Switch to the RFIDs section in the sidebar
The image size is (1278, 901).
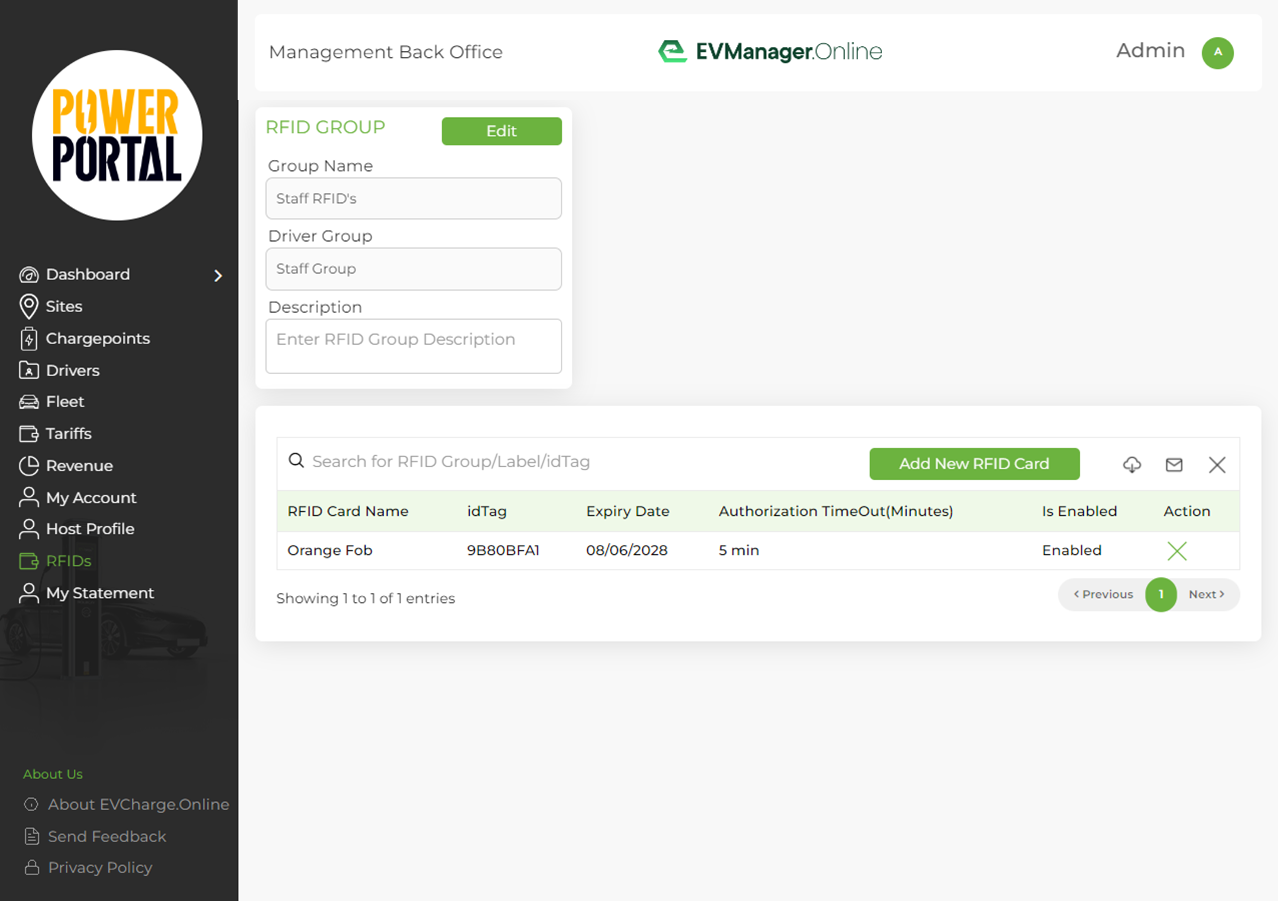pos(27,561)
